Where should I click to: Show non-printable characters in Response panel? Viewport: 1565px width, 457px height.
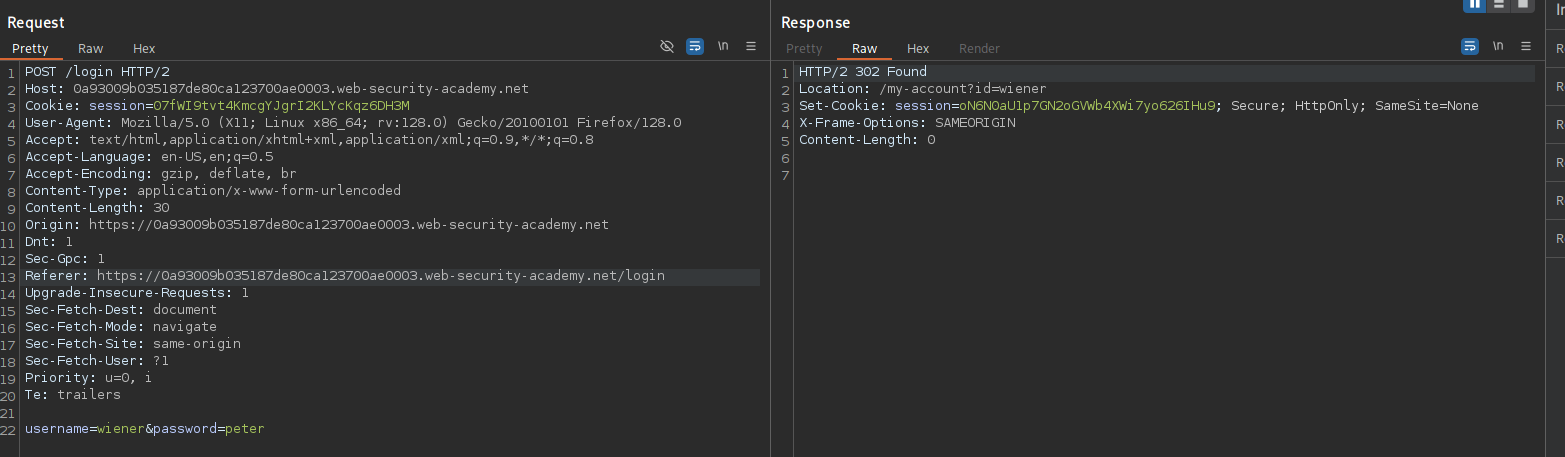(1498, 47)
